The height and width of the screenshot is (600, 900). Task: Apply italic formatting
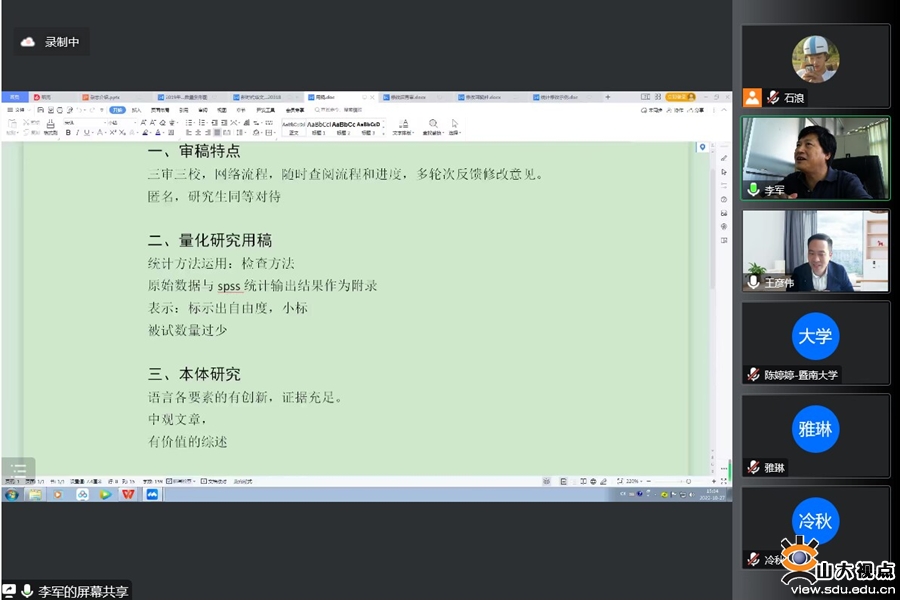[77, 132]
